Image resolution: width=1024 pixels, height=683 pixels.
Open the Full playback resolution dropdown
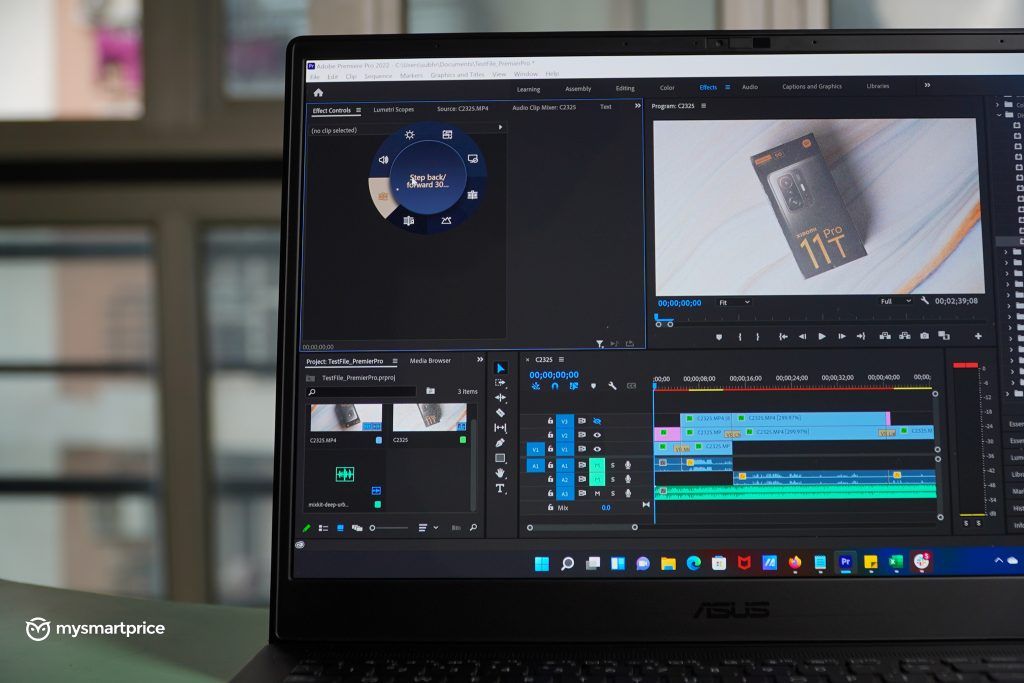coord(895,301)
